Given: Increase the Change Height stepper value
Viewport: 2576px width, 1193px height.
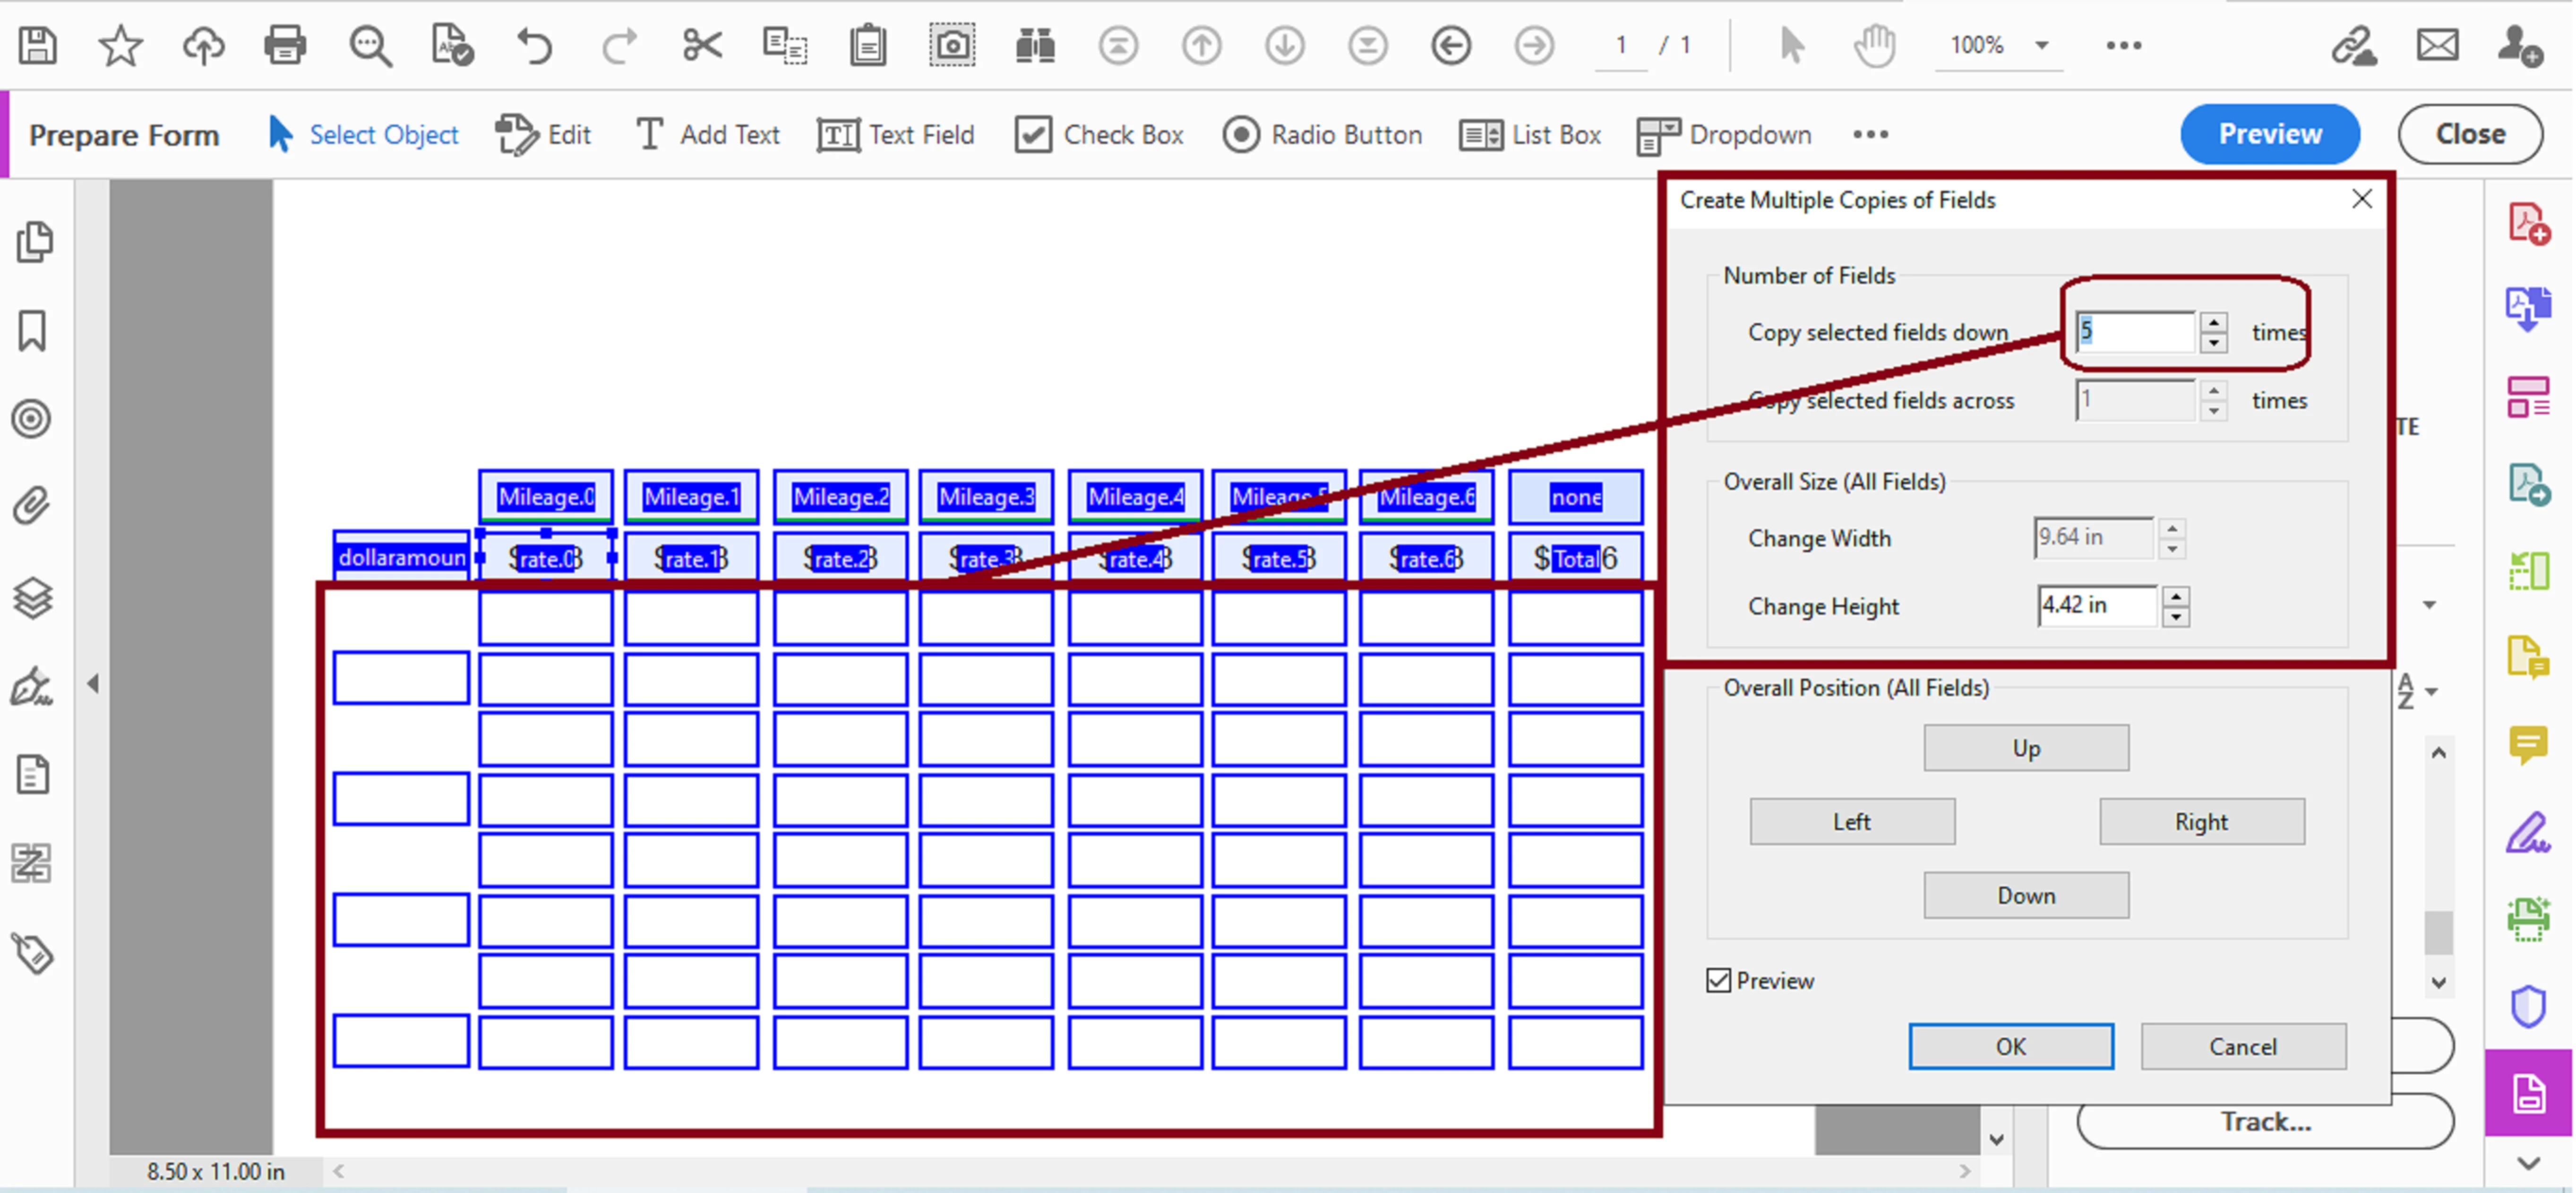Looking at the screenshot, I should click(x=2176, y=597).
